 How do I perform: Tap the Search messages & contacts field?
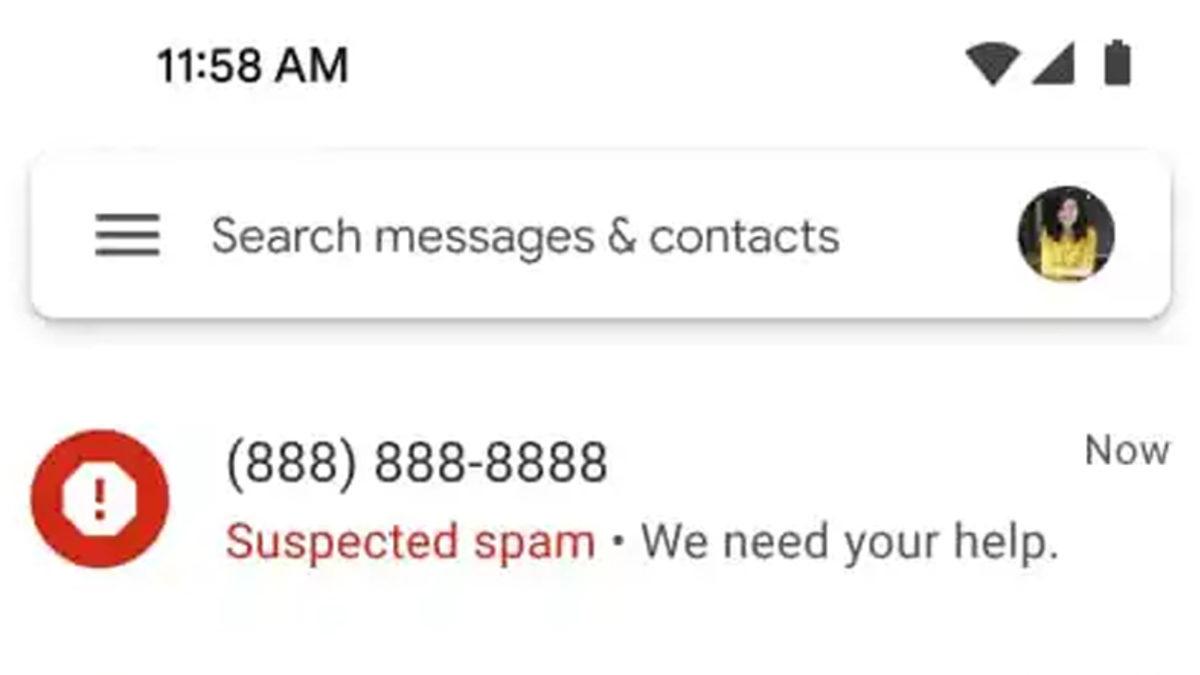click(528, 236)
